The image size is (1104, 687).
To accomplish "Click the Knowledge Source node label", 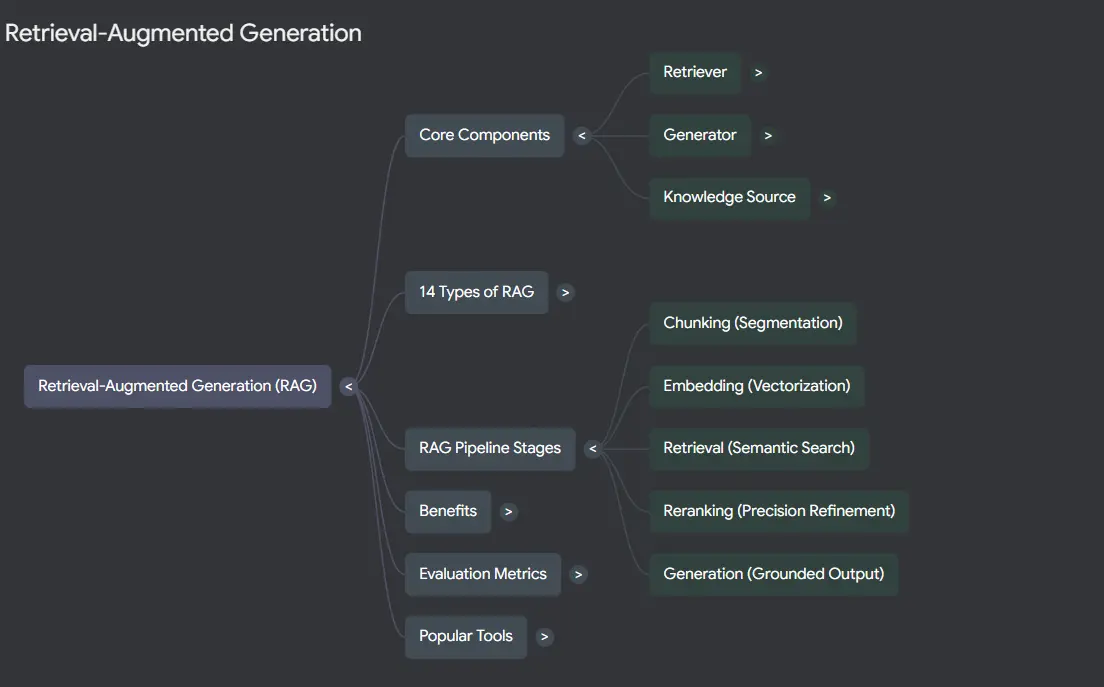I will pyautogui.click(x=729, y=198).
